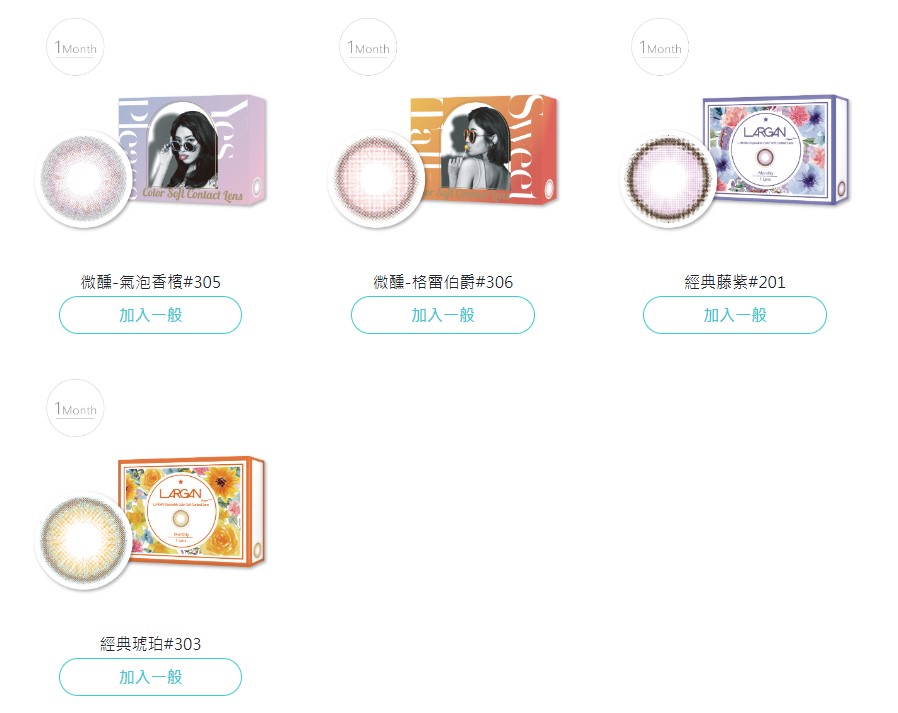This screenshot has height=713, width=898.
Task: Click 加入一般 under 經典琥珀#303
Action: click(x=151, y=677)
